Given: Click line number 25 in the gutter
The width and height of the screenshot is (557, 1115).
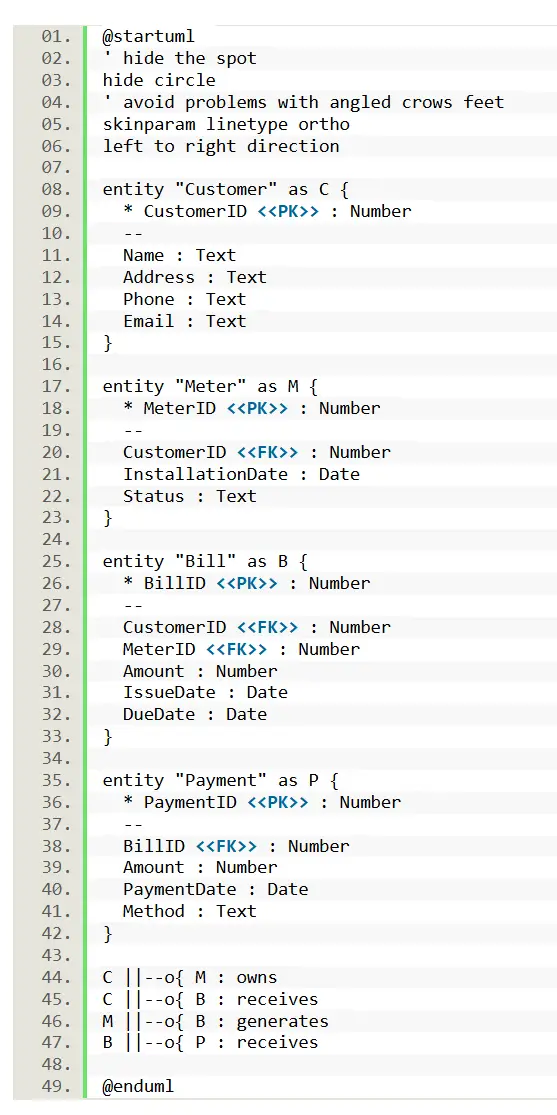Looking at the screenshot, I should pyautogui.click(x=55, y=561).
